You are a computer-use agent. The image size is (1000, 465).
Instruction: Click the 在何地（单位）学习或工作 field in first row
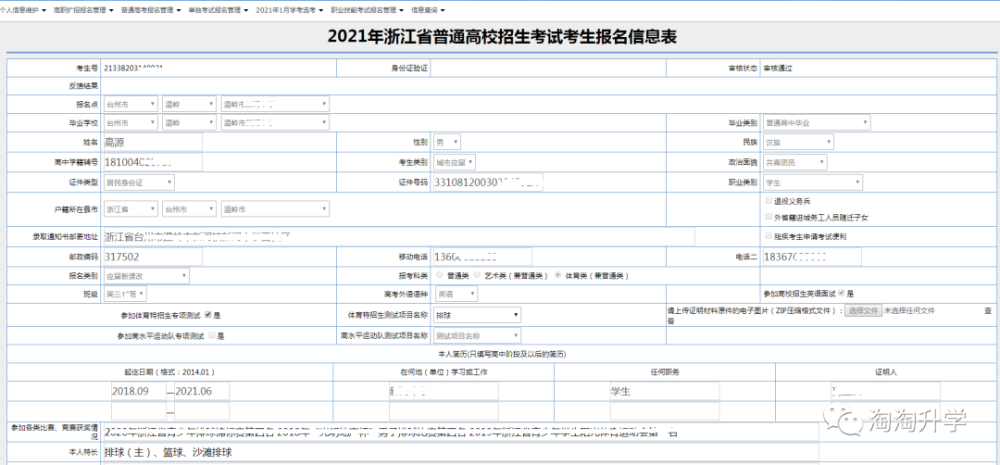point(444,391)
